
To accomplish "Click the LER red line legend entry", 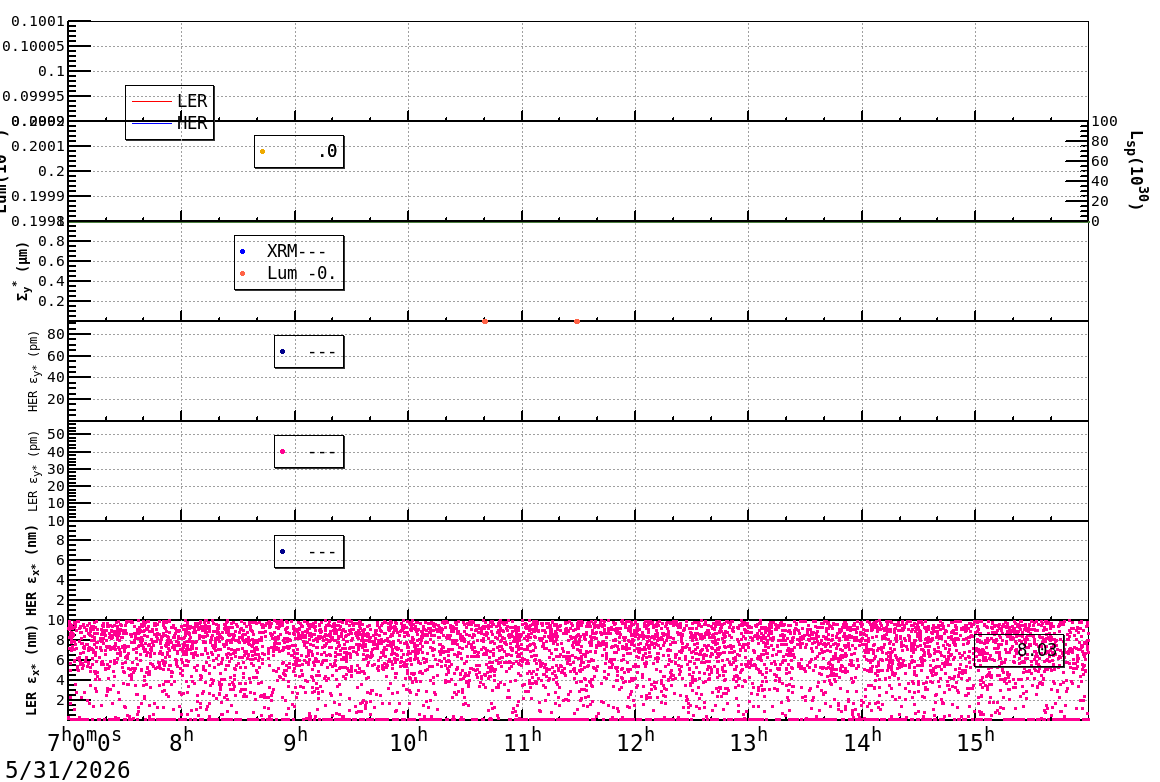I will (x=169, y=101).
